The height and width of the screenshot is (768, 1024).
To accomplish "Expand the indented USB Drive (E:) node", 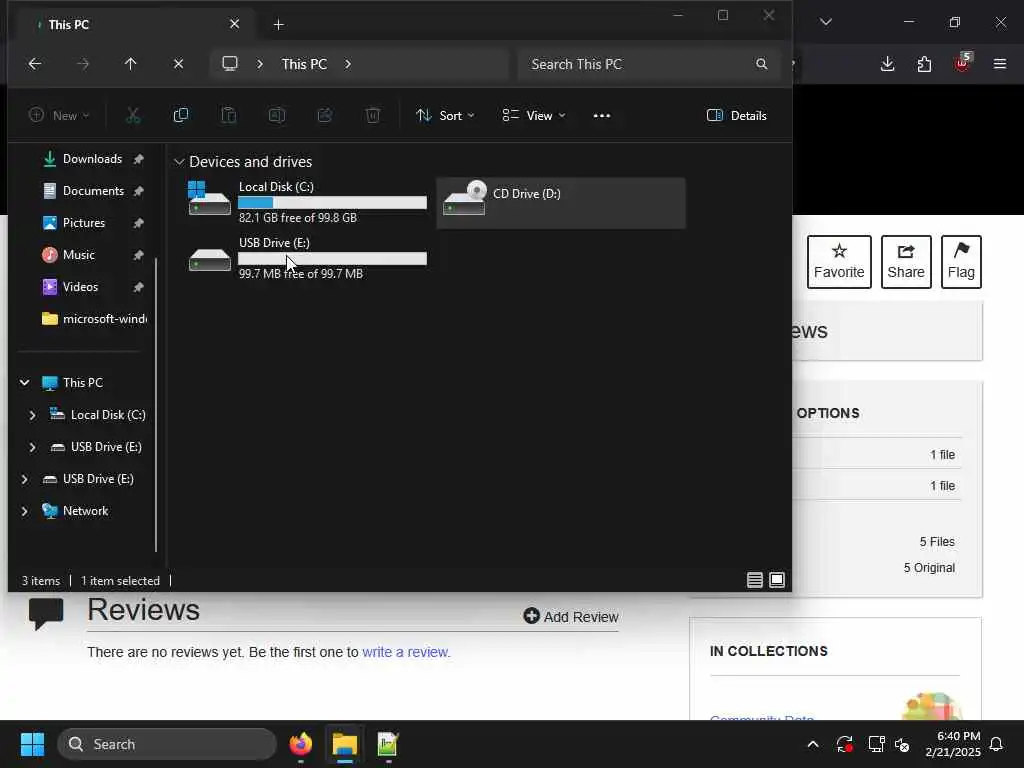I will [32, 447].
